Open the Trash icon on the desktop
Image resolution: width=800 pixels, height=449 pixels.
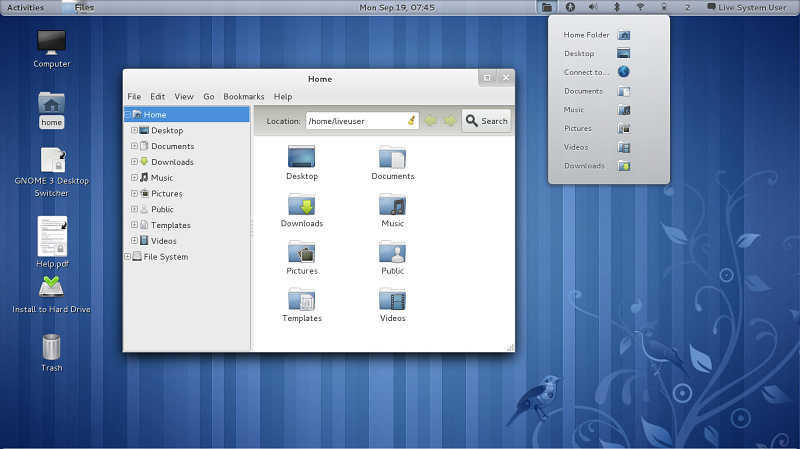click(x=52, y=348)
